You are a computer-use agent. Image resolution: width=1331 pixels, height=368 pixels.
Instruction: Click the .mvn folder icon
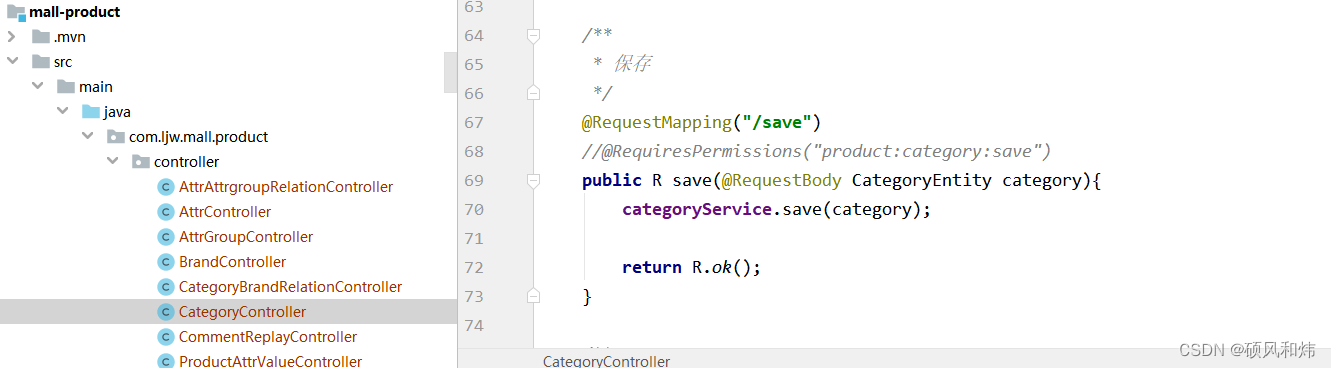coord(41,37)
